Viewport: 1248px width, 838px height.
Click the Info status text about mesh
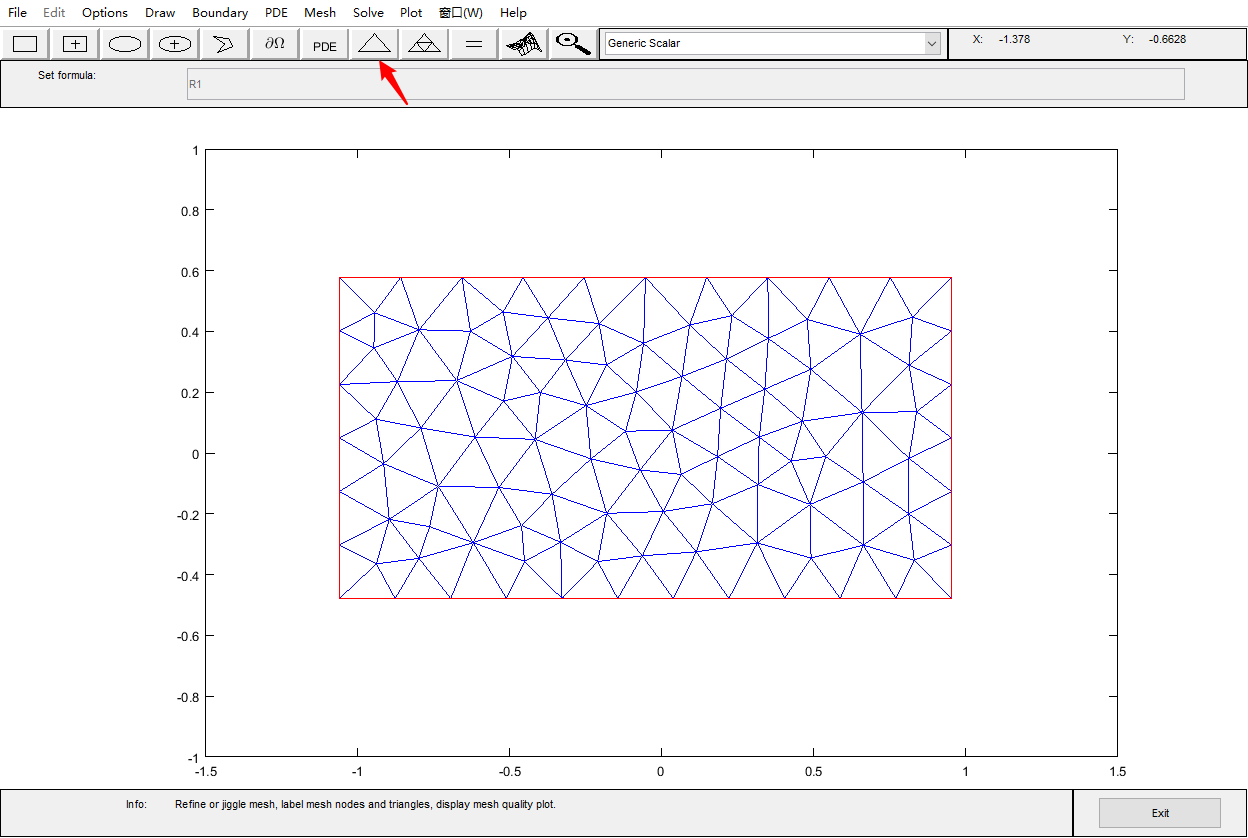365,804
